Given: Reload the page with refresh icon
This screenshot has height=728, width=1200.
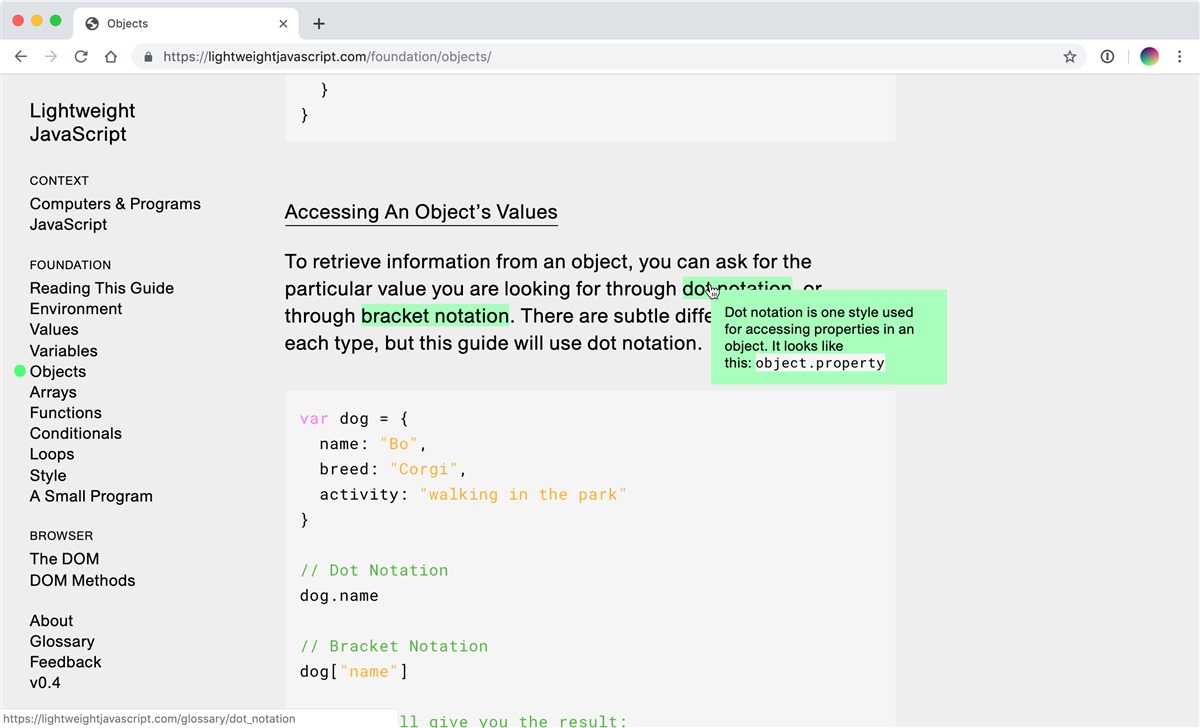Looking at the screenshot, I should tap(81, 57).
